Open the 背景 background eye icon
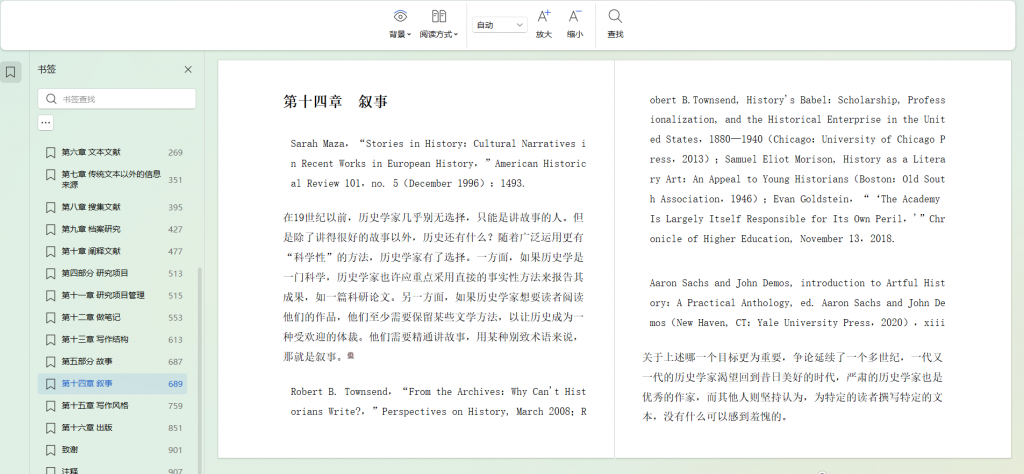The height and width of the screenshot is (474, 1024). click(400, 16)
